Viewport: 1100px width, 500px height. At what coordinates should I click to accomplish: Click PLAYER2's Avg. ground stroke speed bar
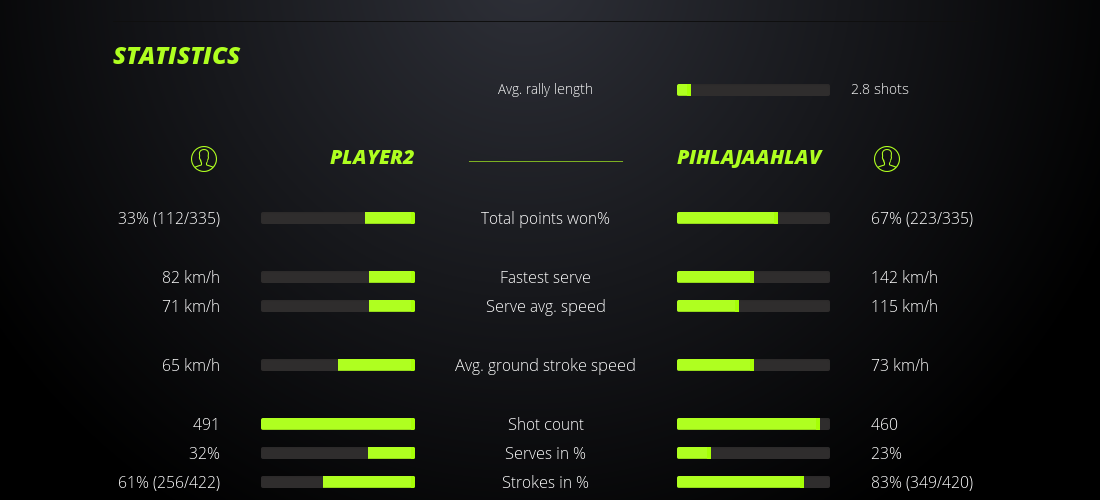338,365
